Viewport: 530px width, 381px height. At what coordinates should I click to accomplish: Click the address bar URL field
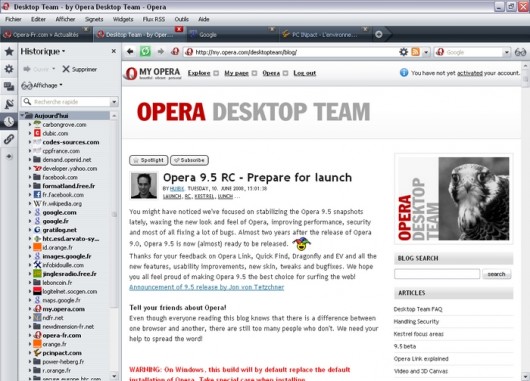point(291,52)
